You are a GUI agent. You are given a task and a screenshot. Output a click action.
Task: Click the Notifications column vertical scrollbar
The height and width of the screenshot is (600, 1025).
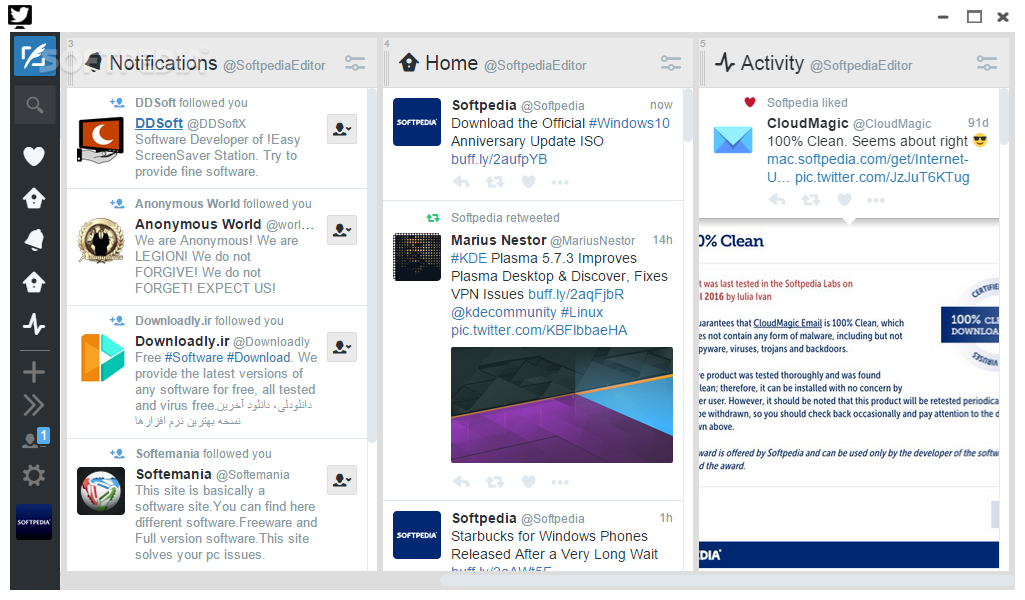point(372,265)
